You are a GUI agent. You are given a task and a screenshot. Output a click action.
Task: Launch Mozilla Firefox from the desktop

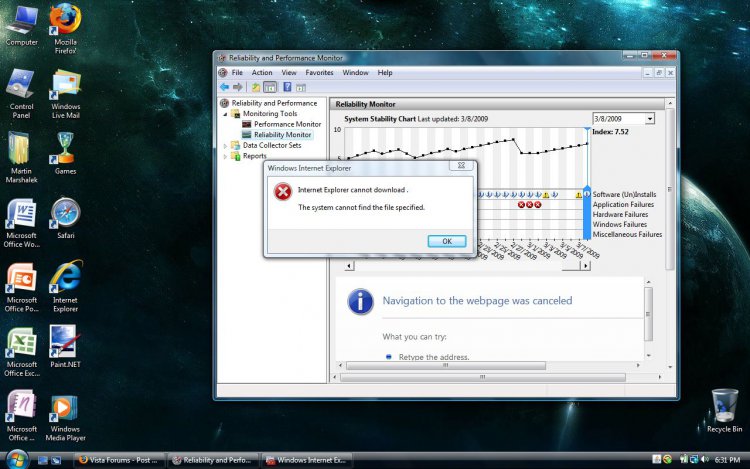click(x=66, y=28)
